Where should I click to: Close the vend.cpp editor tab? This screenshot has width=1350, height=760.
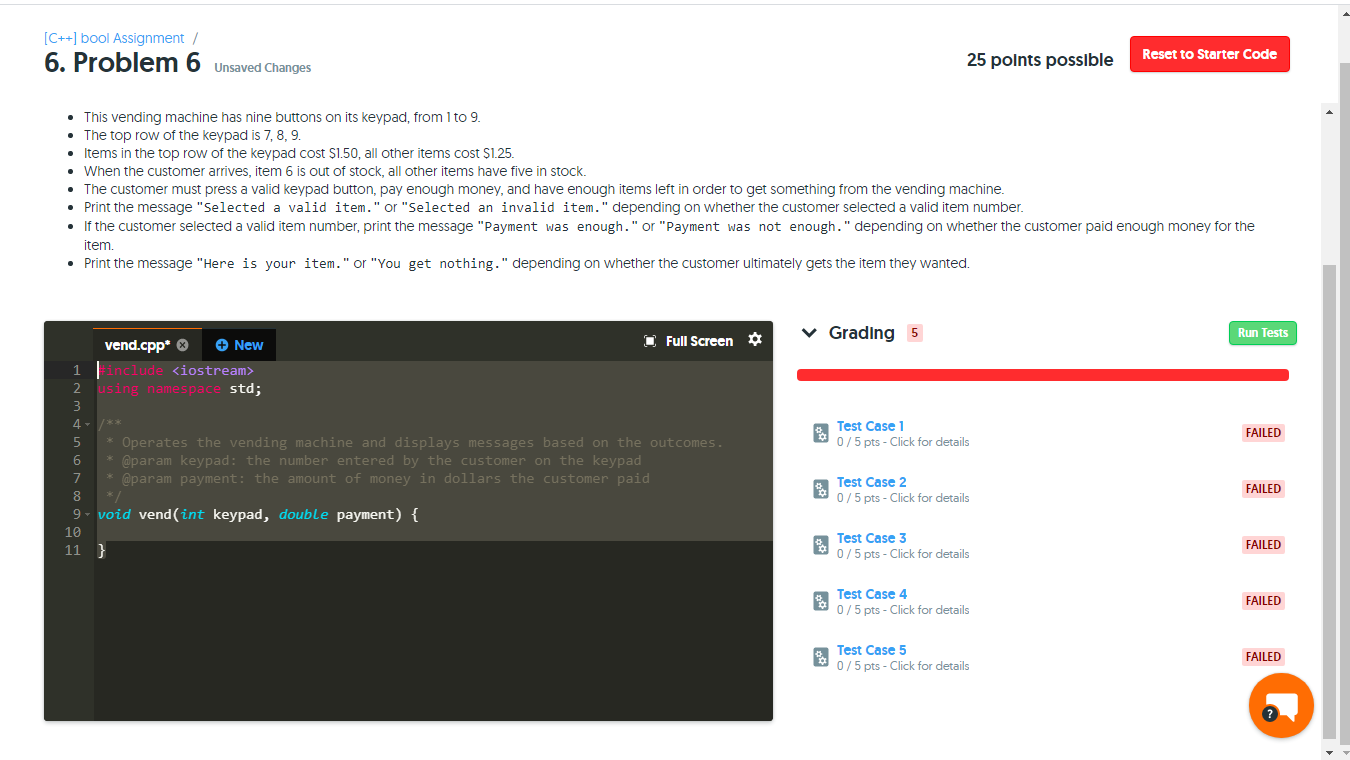182,344
